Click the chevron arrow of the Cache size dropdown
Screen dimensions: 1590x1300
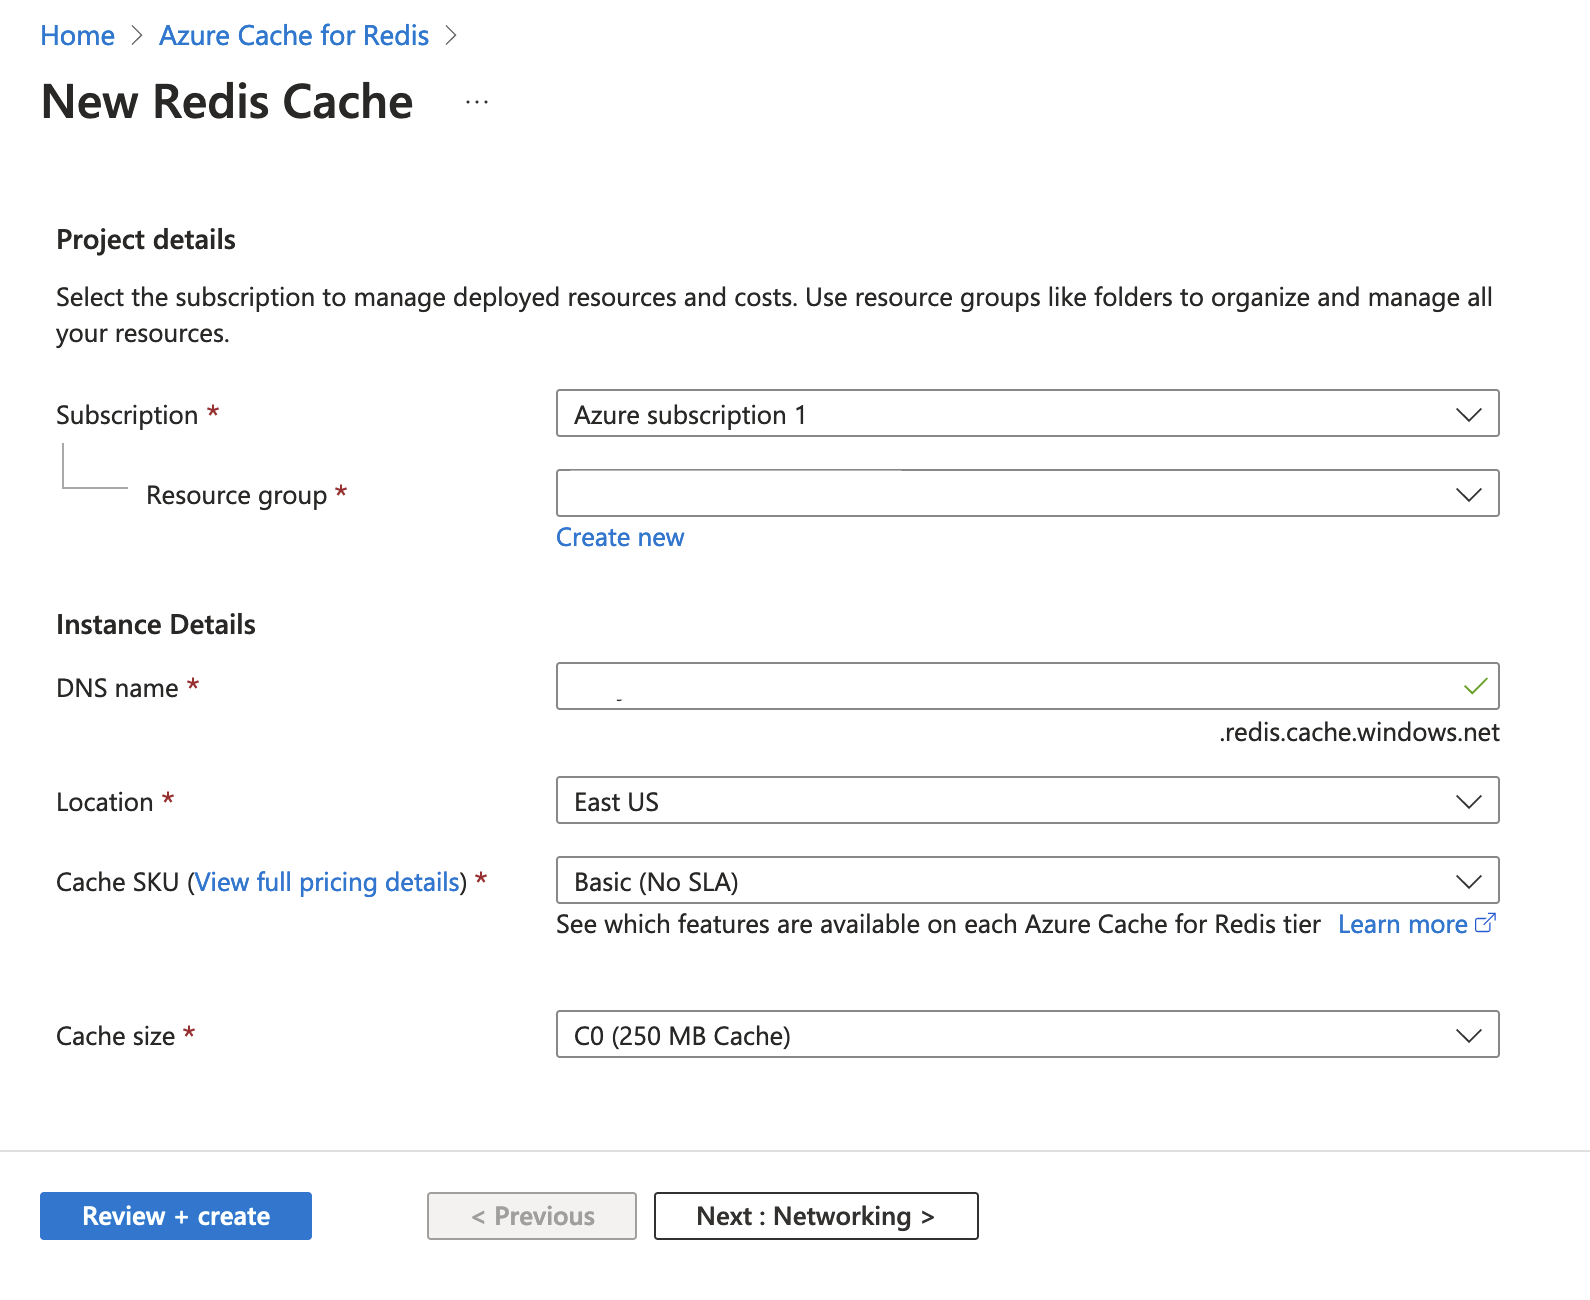(1468, 1036)
